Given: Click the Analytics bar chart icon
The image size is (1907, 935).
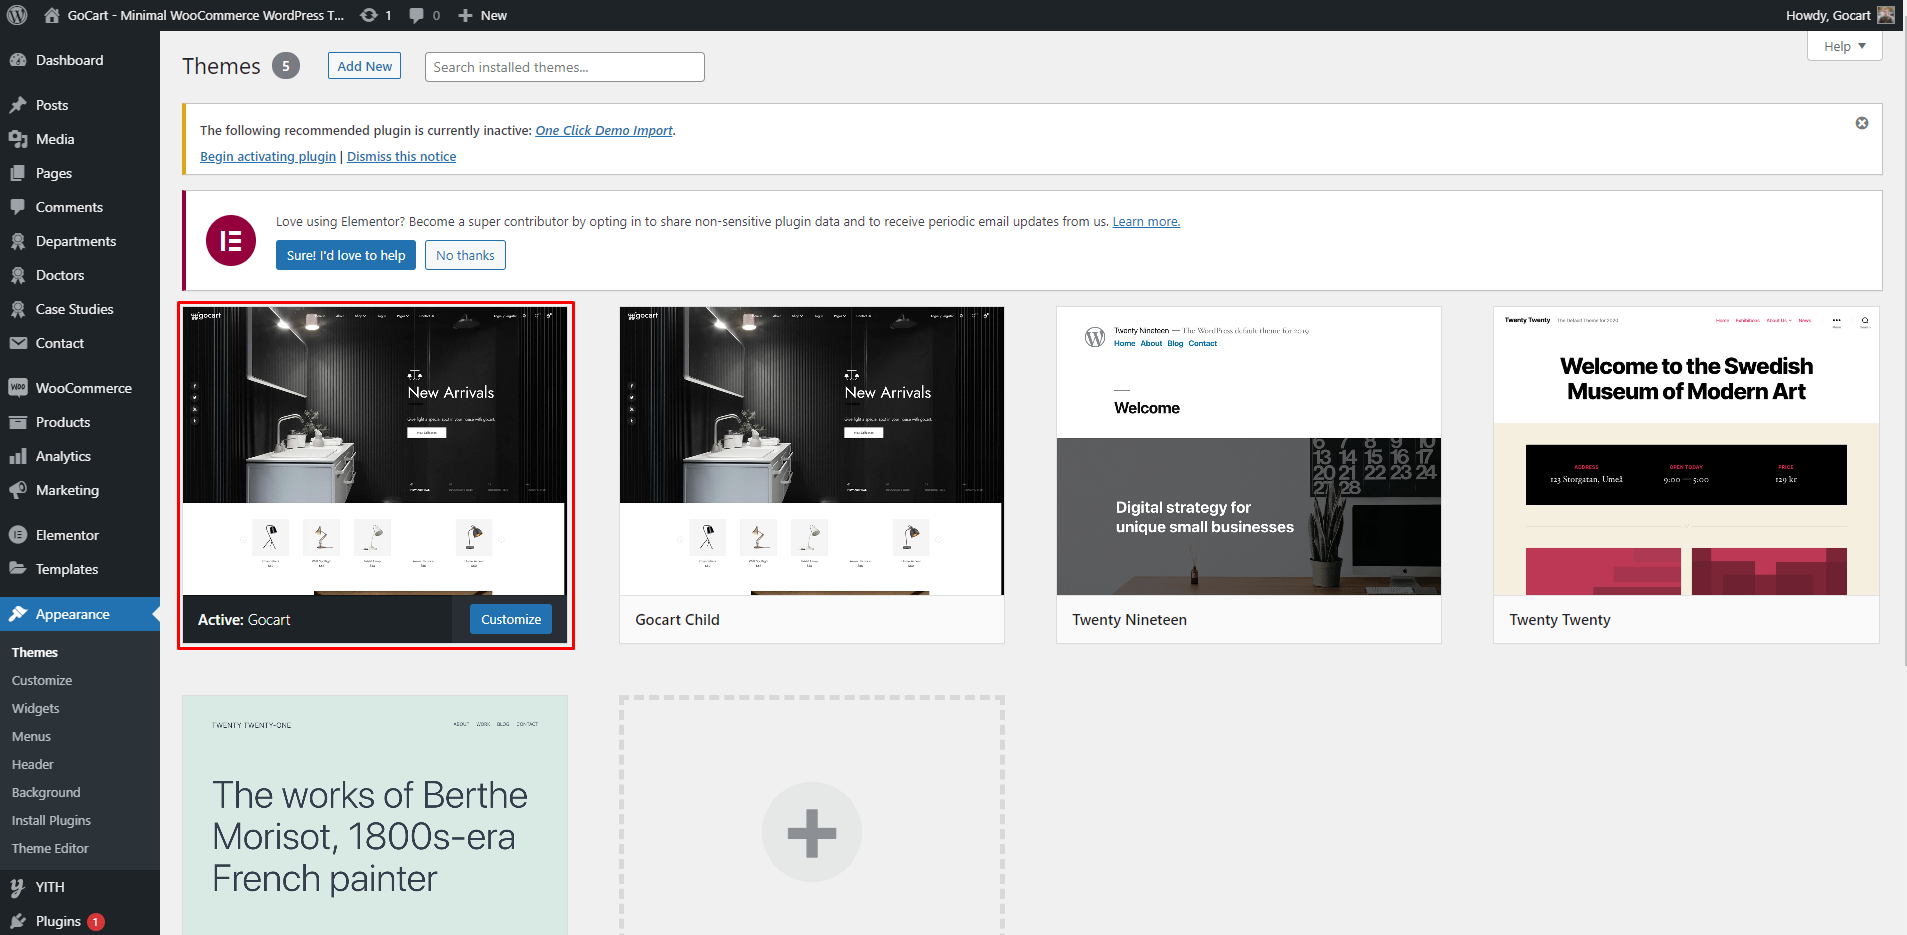Looking at the screenshot, I should pos(18,456).
